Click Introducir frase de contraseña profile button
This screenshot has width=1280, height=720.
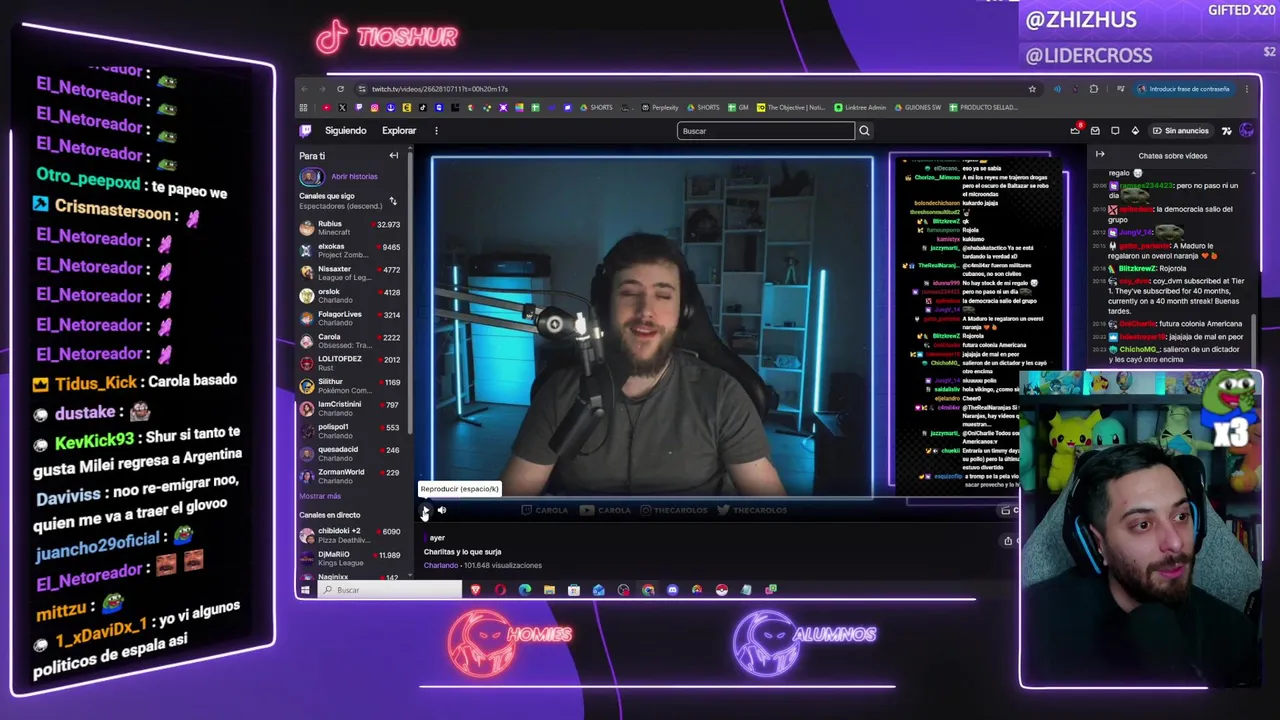coord(1184,89)
